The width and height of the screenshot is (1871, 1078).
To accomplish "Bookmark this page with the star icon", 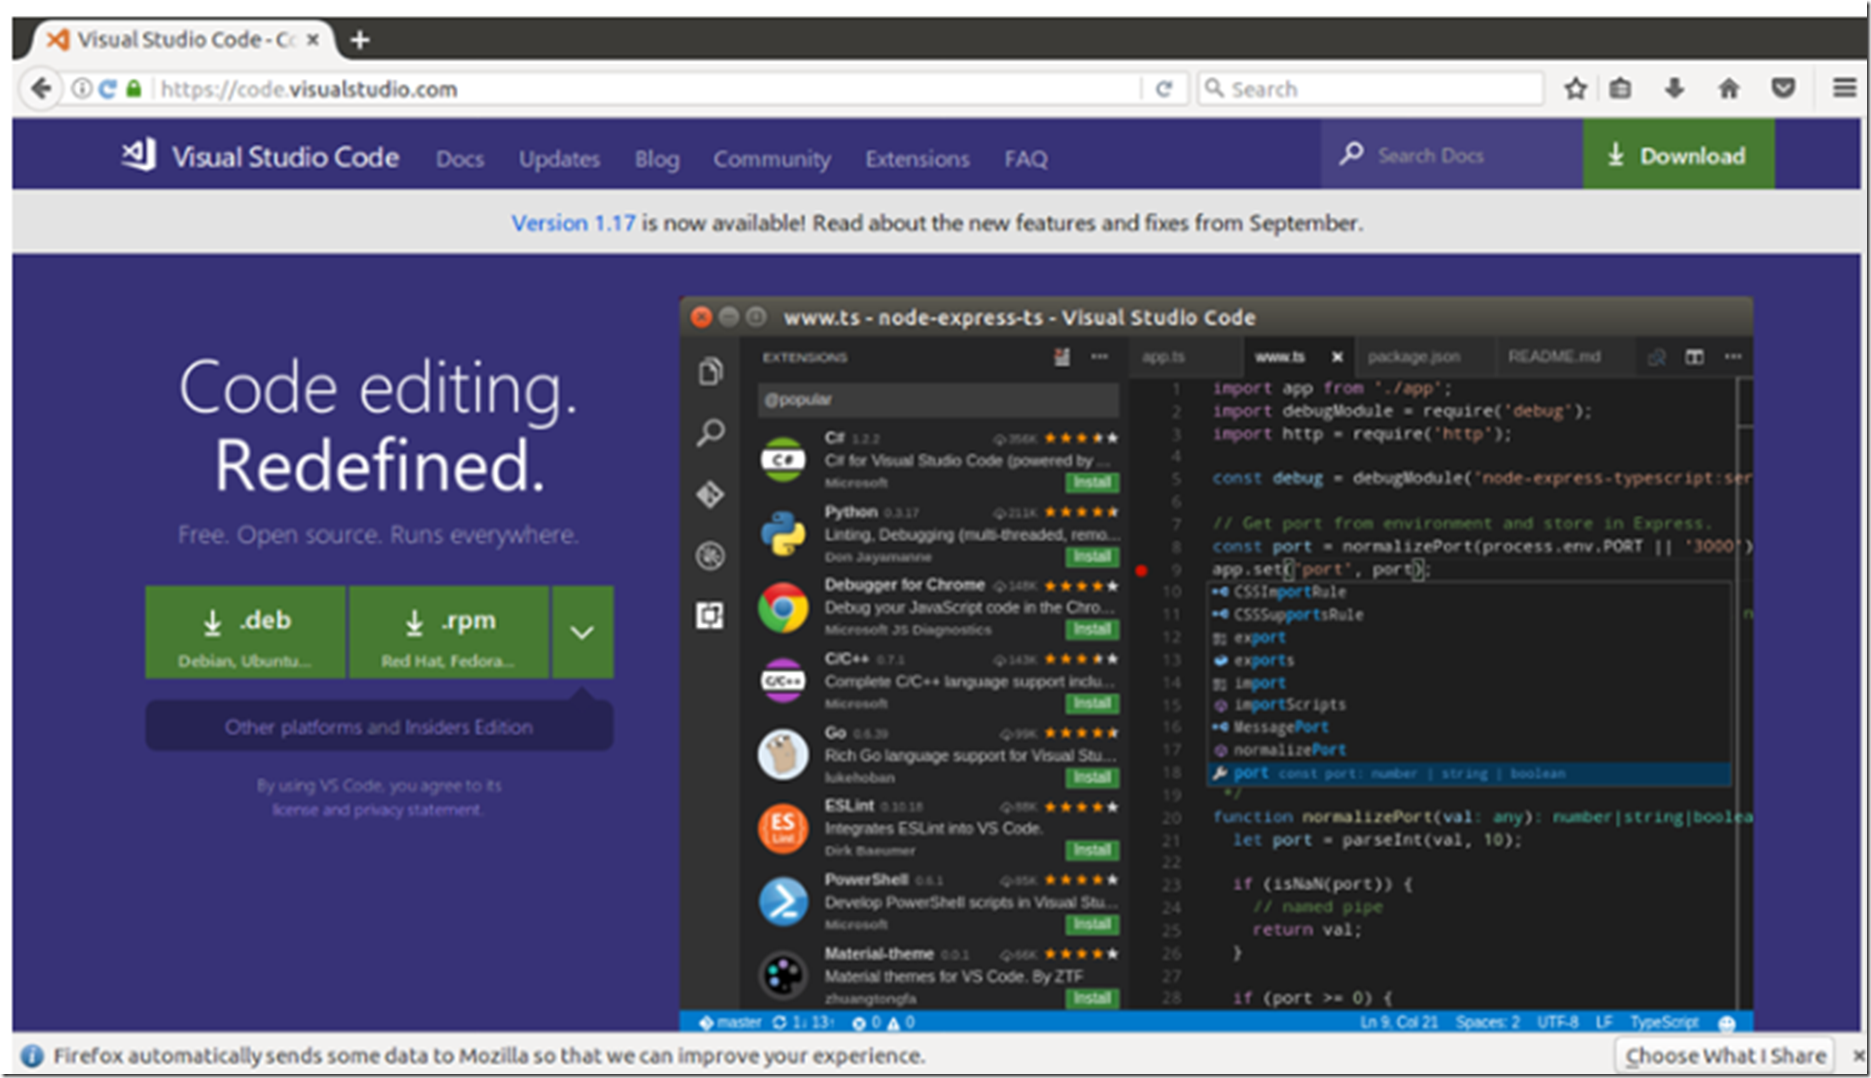I will 1576,89.
